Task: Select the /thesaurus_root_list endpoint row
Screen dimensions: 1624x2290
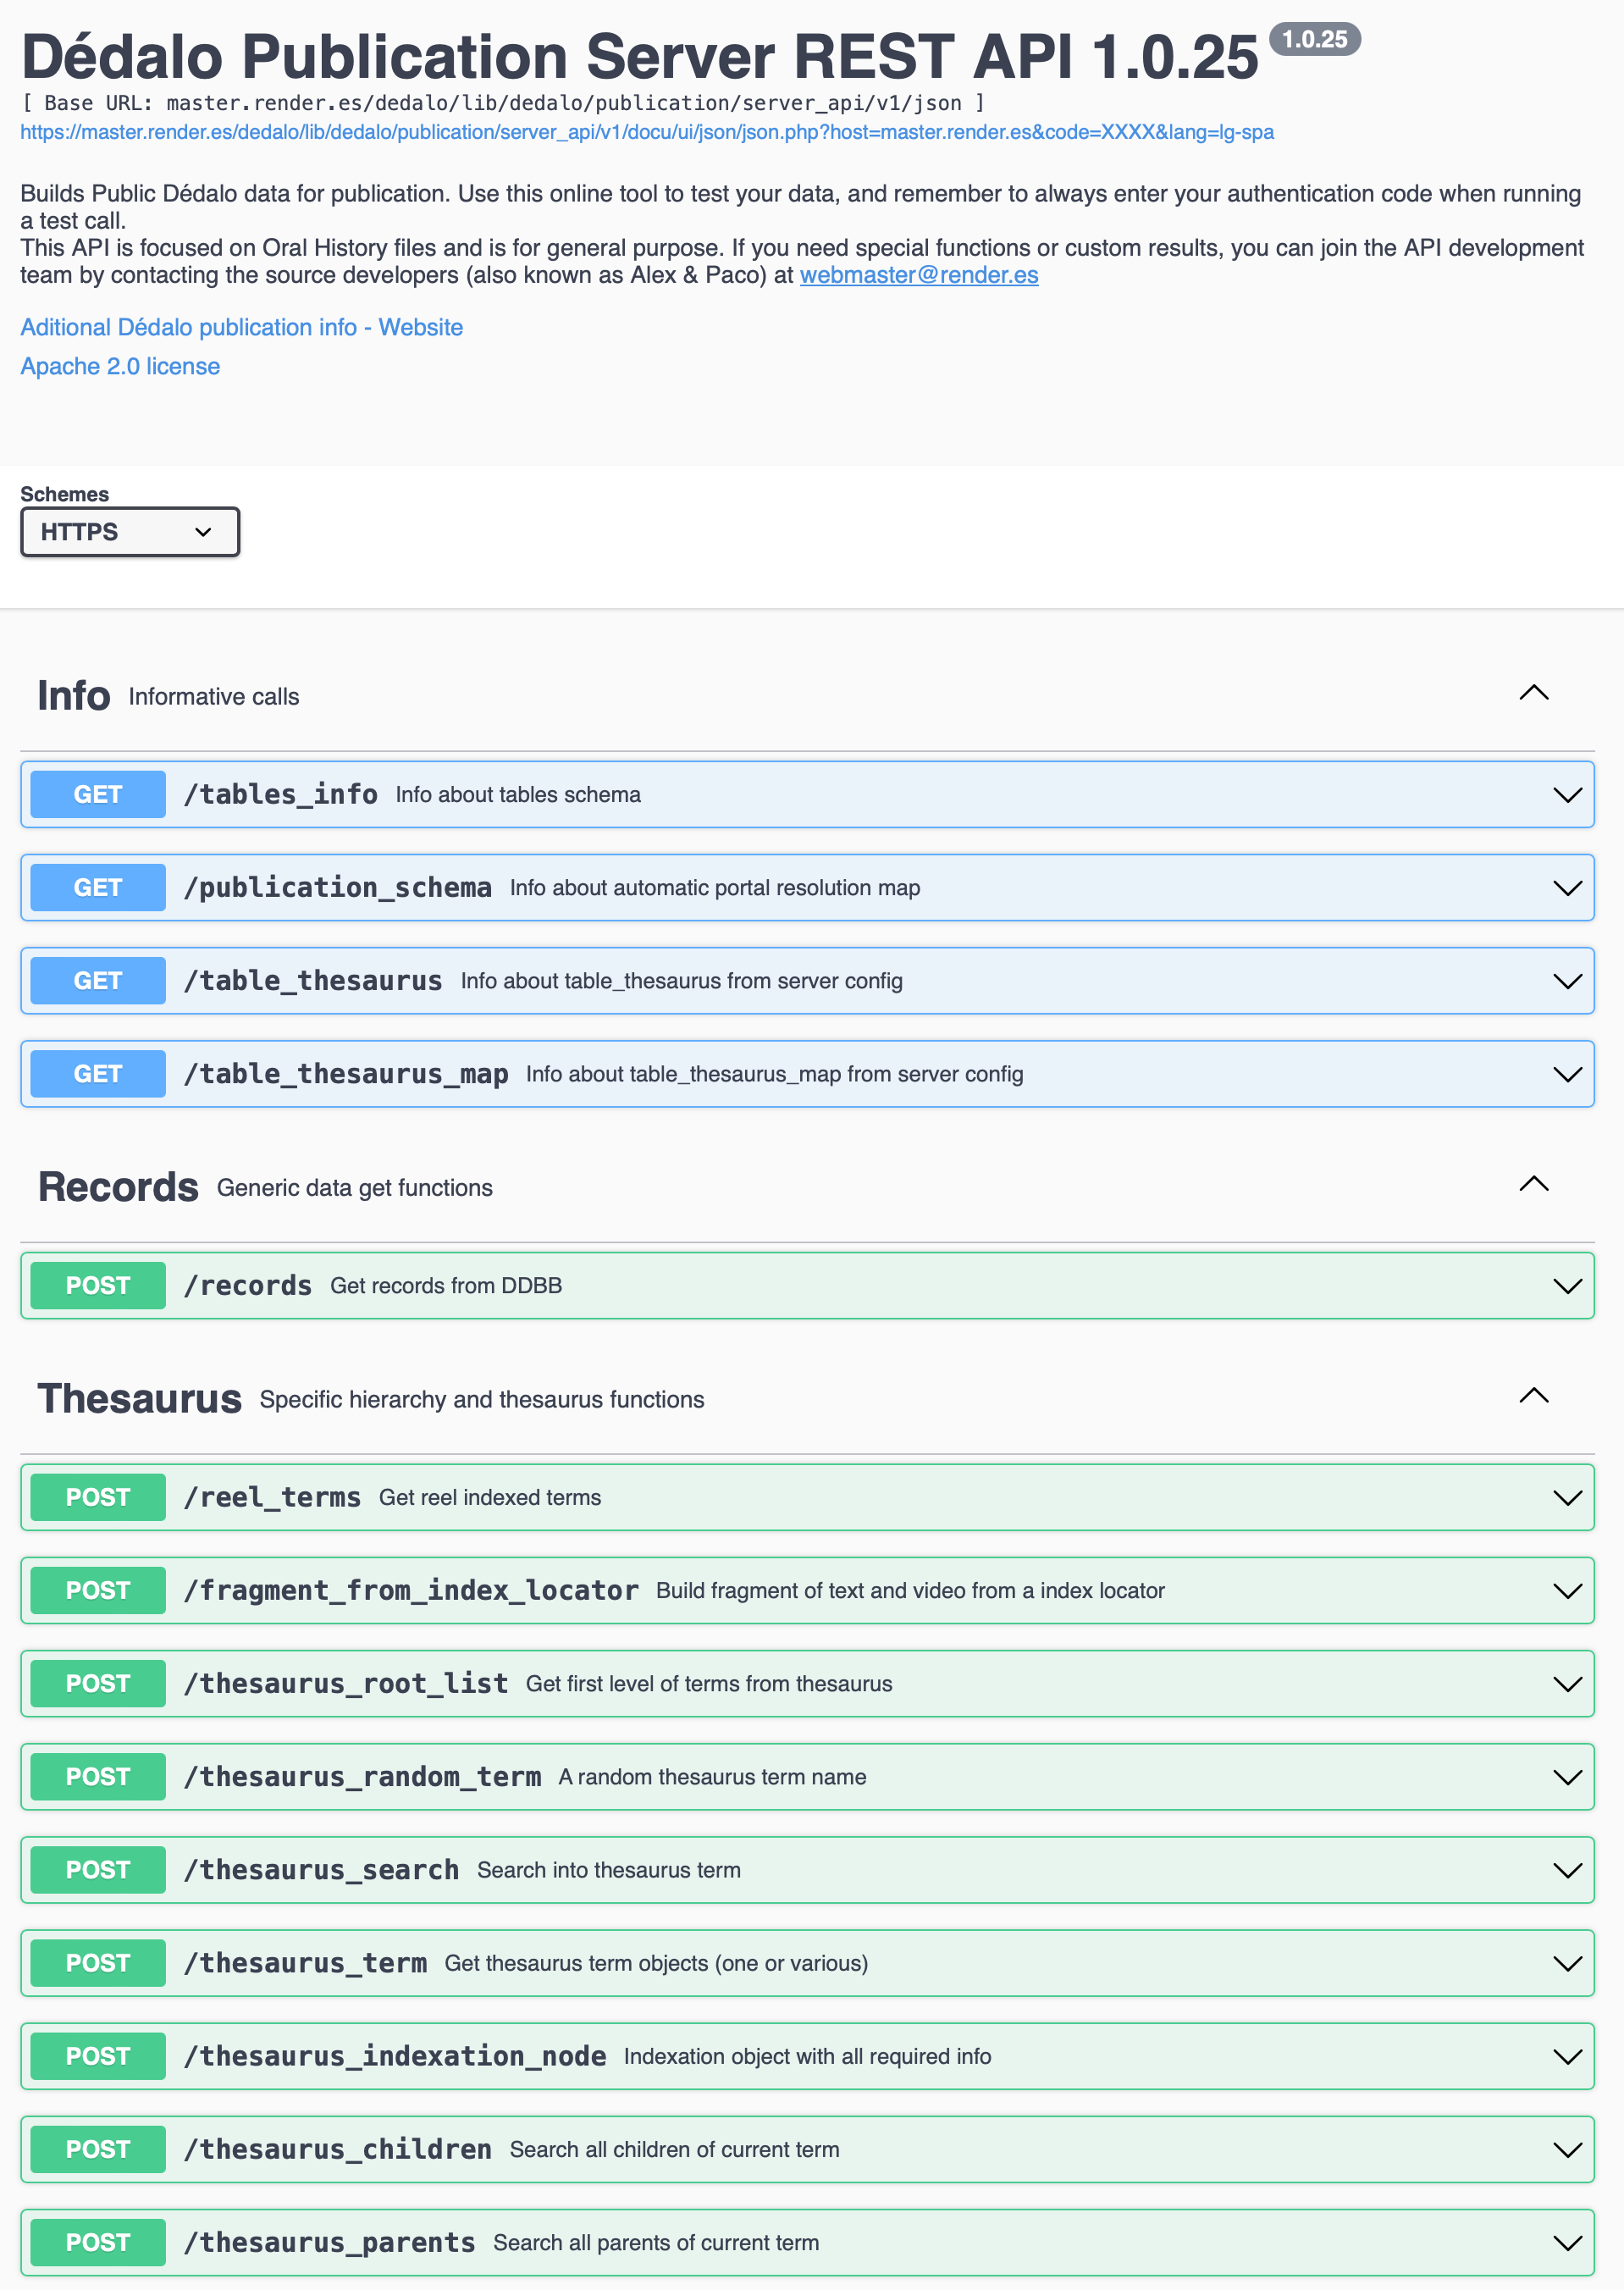Action: tap(807, 1684)
